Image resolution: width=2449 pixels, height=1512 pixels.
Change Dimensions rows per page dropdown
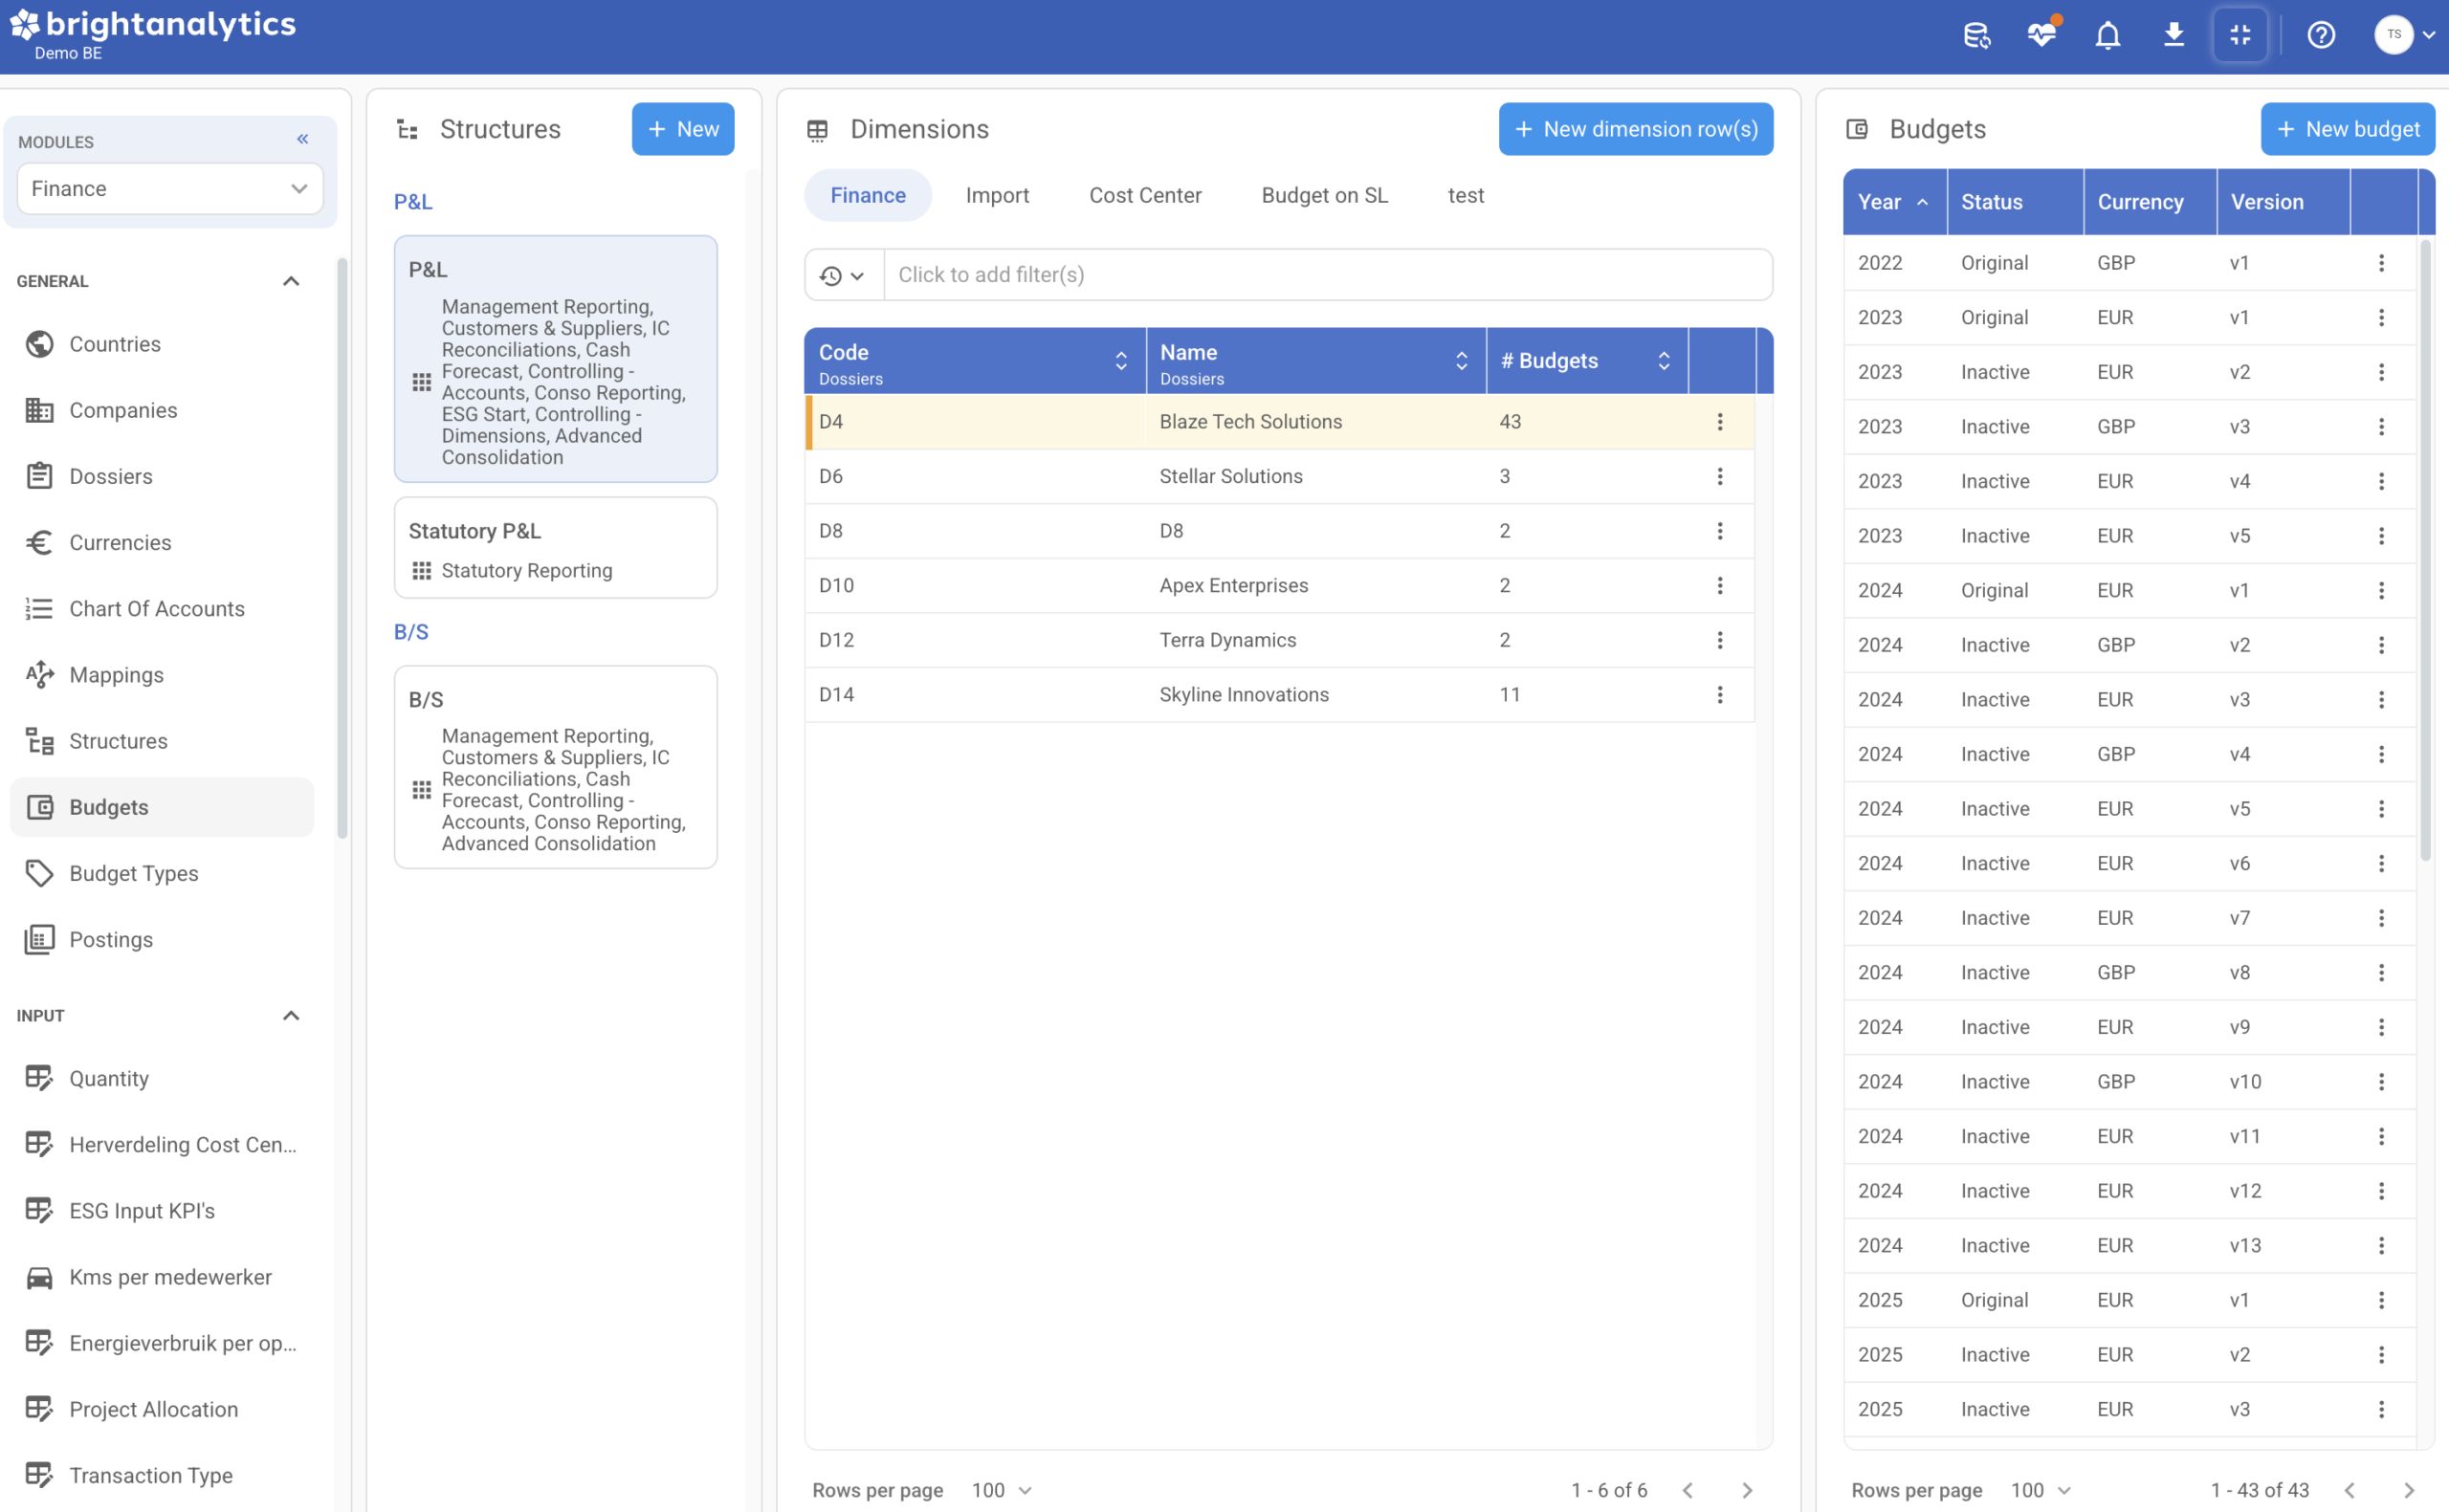(1002, 1490)
